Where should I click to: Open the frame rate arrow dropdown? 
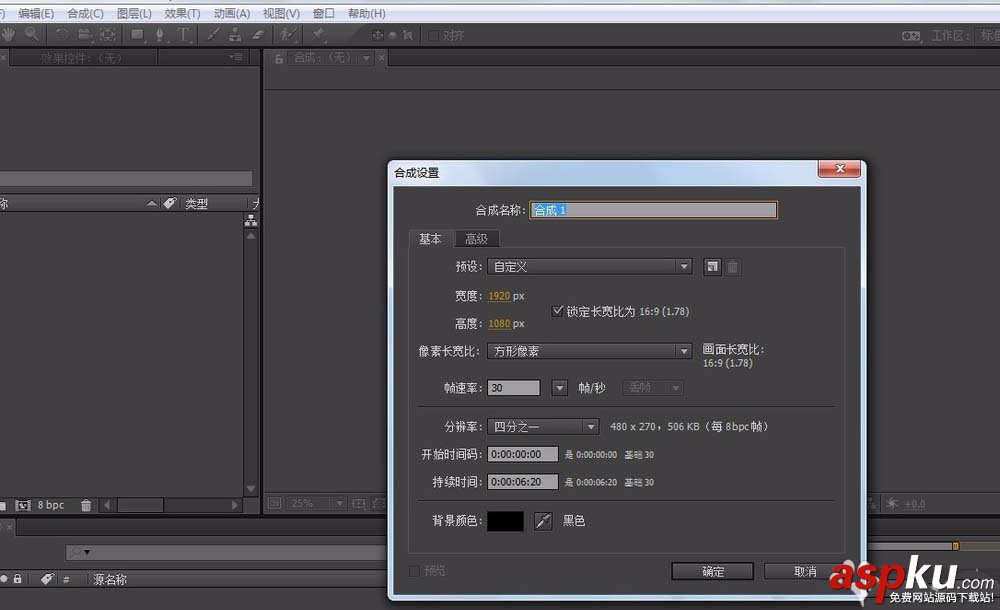(x=559, y=387)
